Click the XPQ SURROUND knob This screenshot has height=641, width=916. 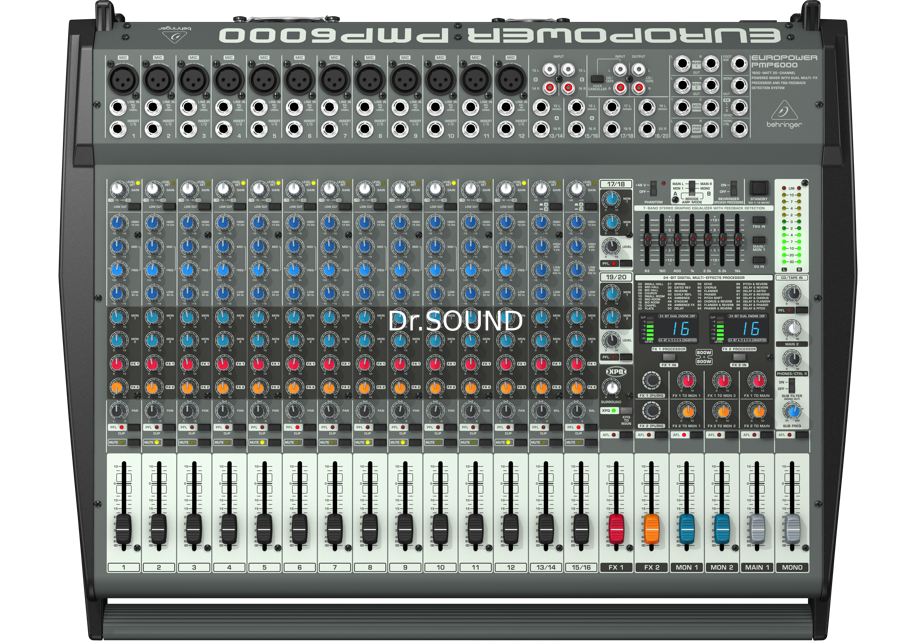coord(612,387)
